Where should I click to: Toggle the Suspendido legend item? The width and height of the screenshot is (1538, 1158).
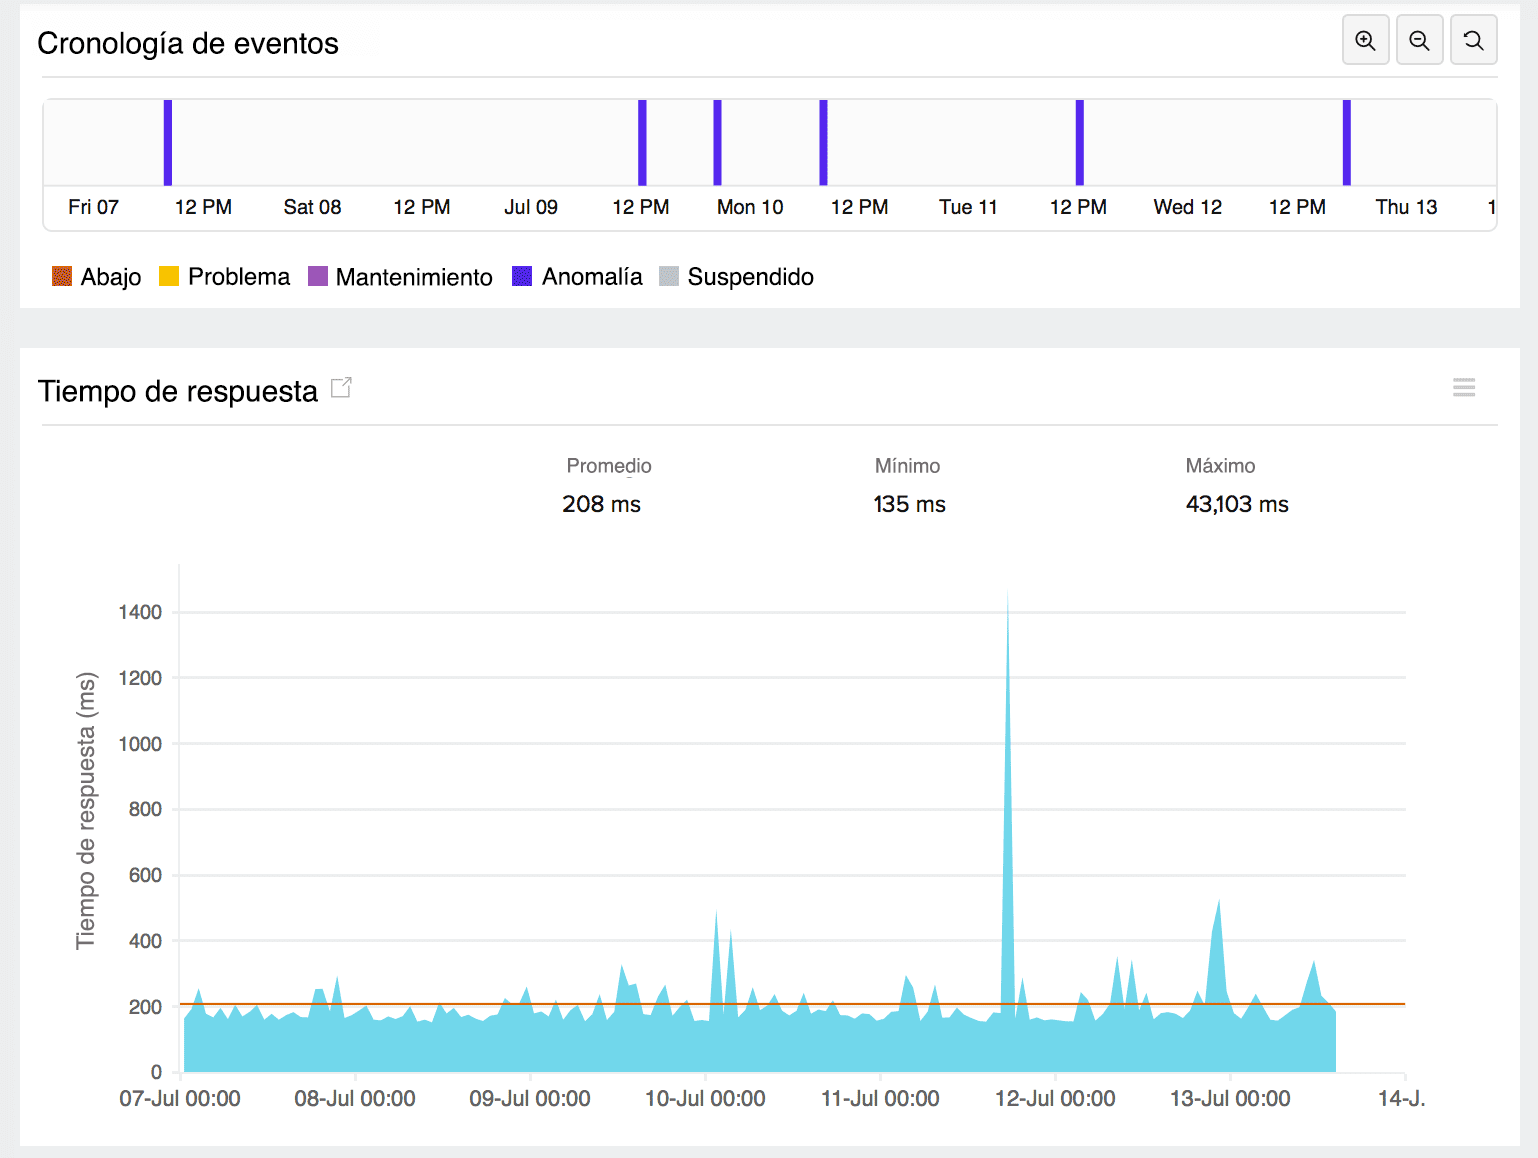pyautogui.click(x=737, y=277)
